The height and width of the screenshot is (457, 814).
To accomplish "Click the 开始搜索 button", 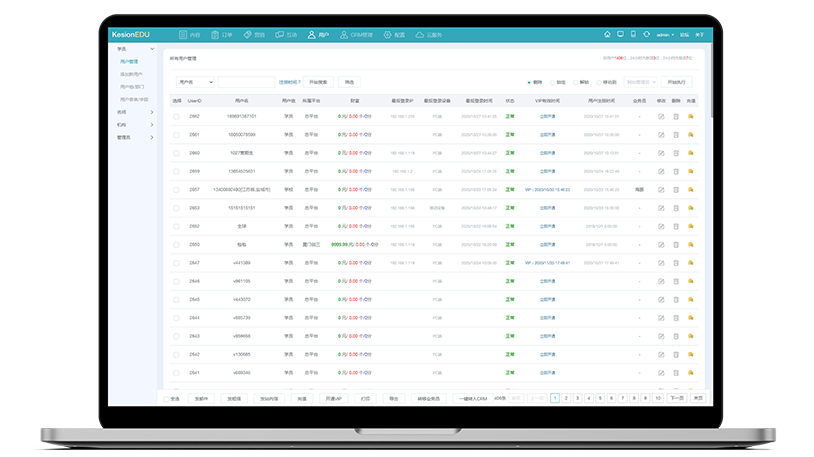I will point(316,82).
